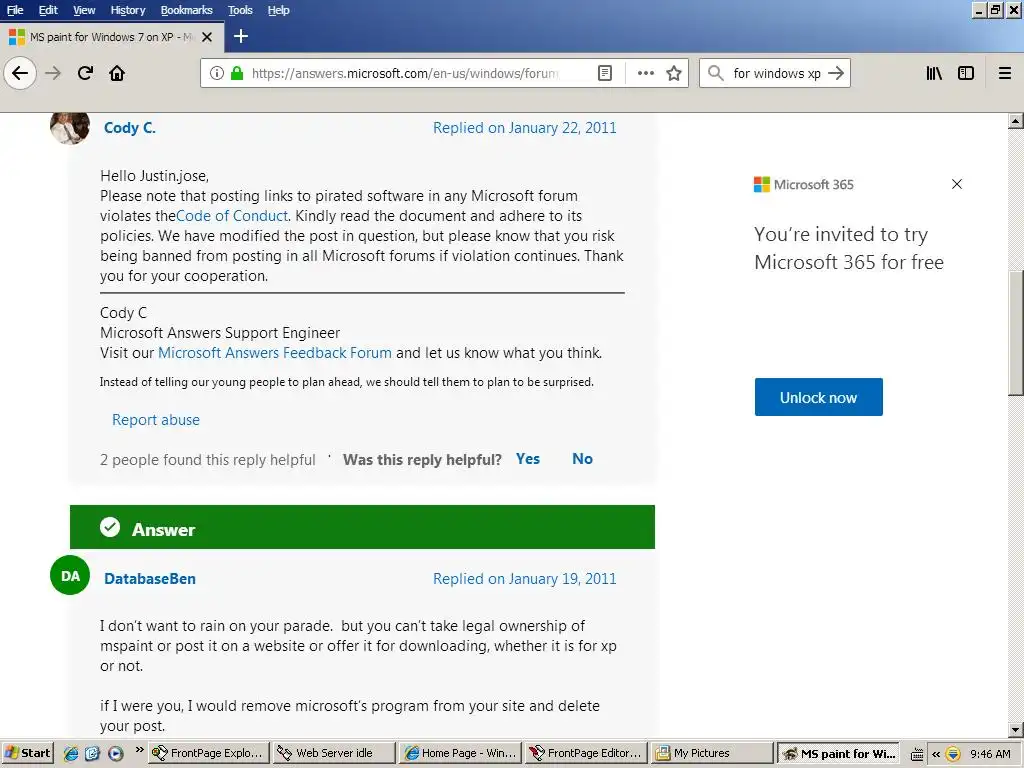The image size is (1024, 768).
Task: Open a new tab with plus button
Action: coord(241,37)
